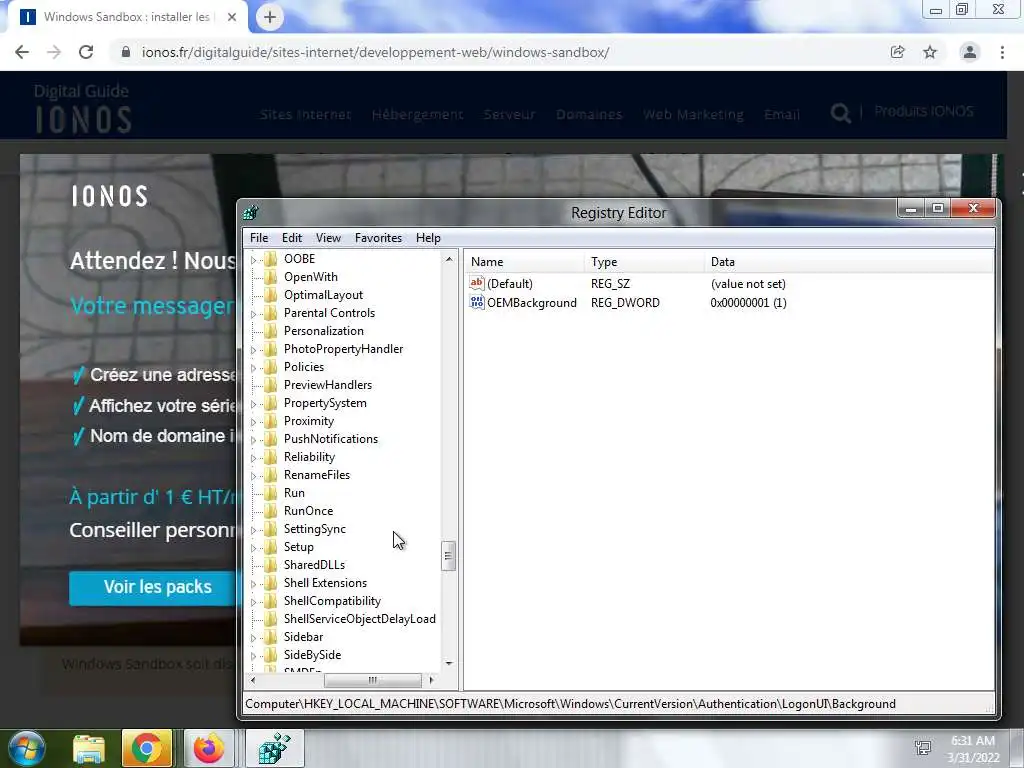Expand the PhotoPropertyHandler key
1024x768 pixels.
[x=253, y=350]
